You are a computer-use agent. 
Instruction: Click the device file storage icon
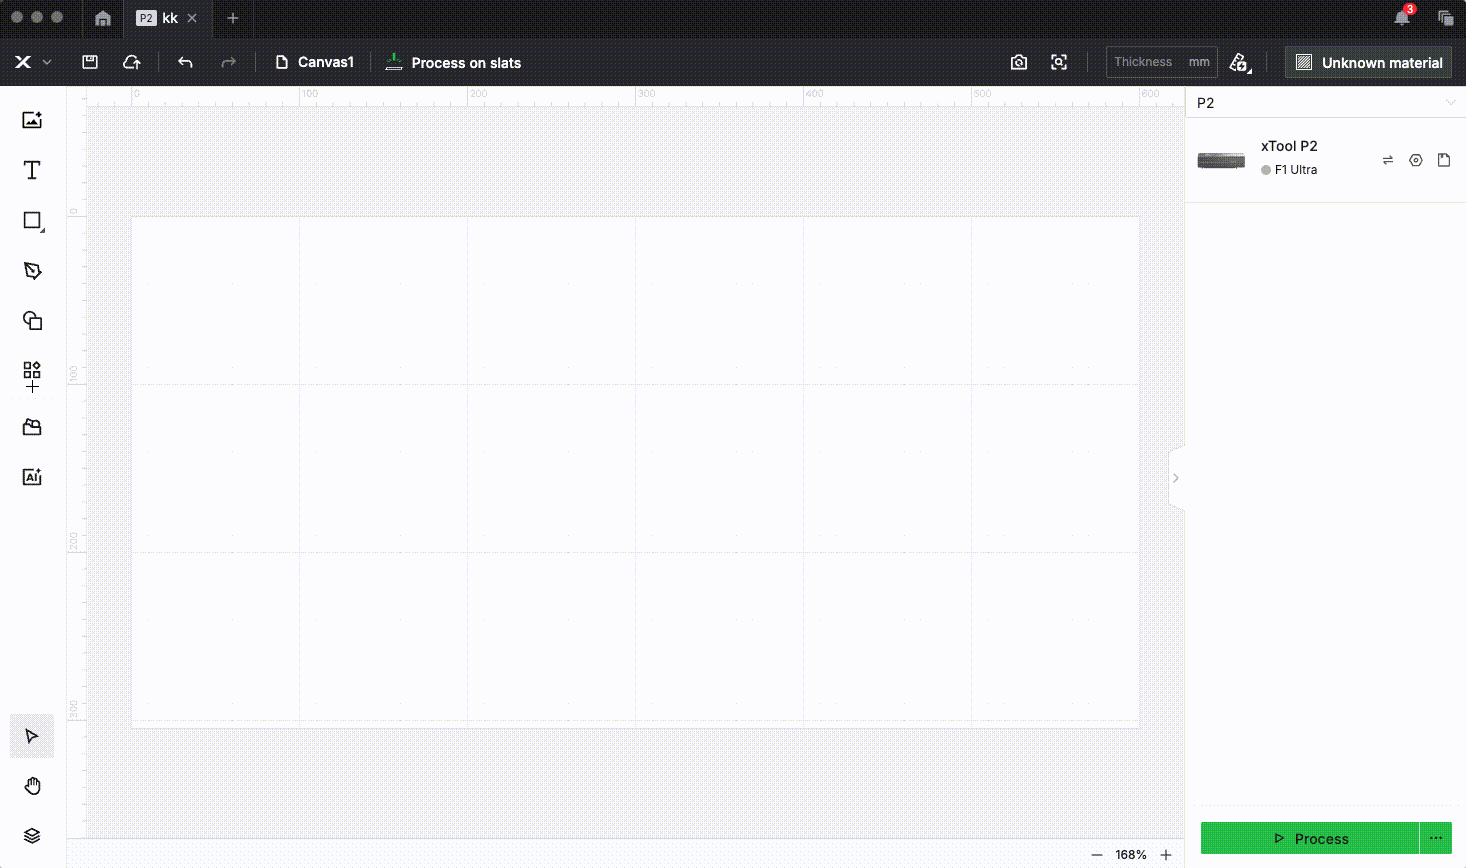click(x=1444, y=160)
